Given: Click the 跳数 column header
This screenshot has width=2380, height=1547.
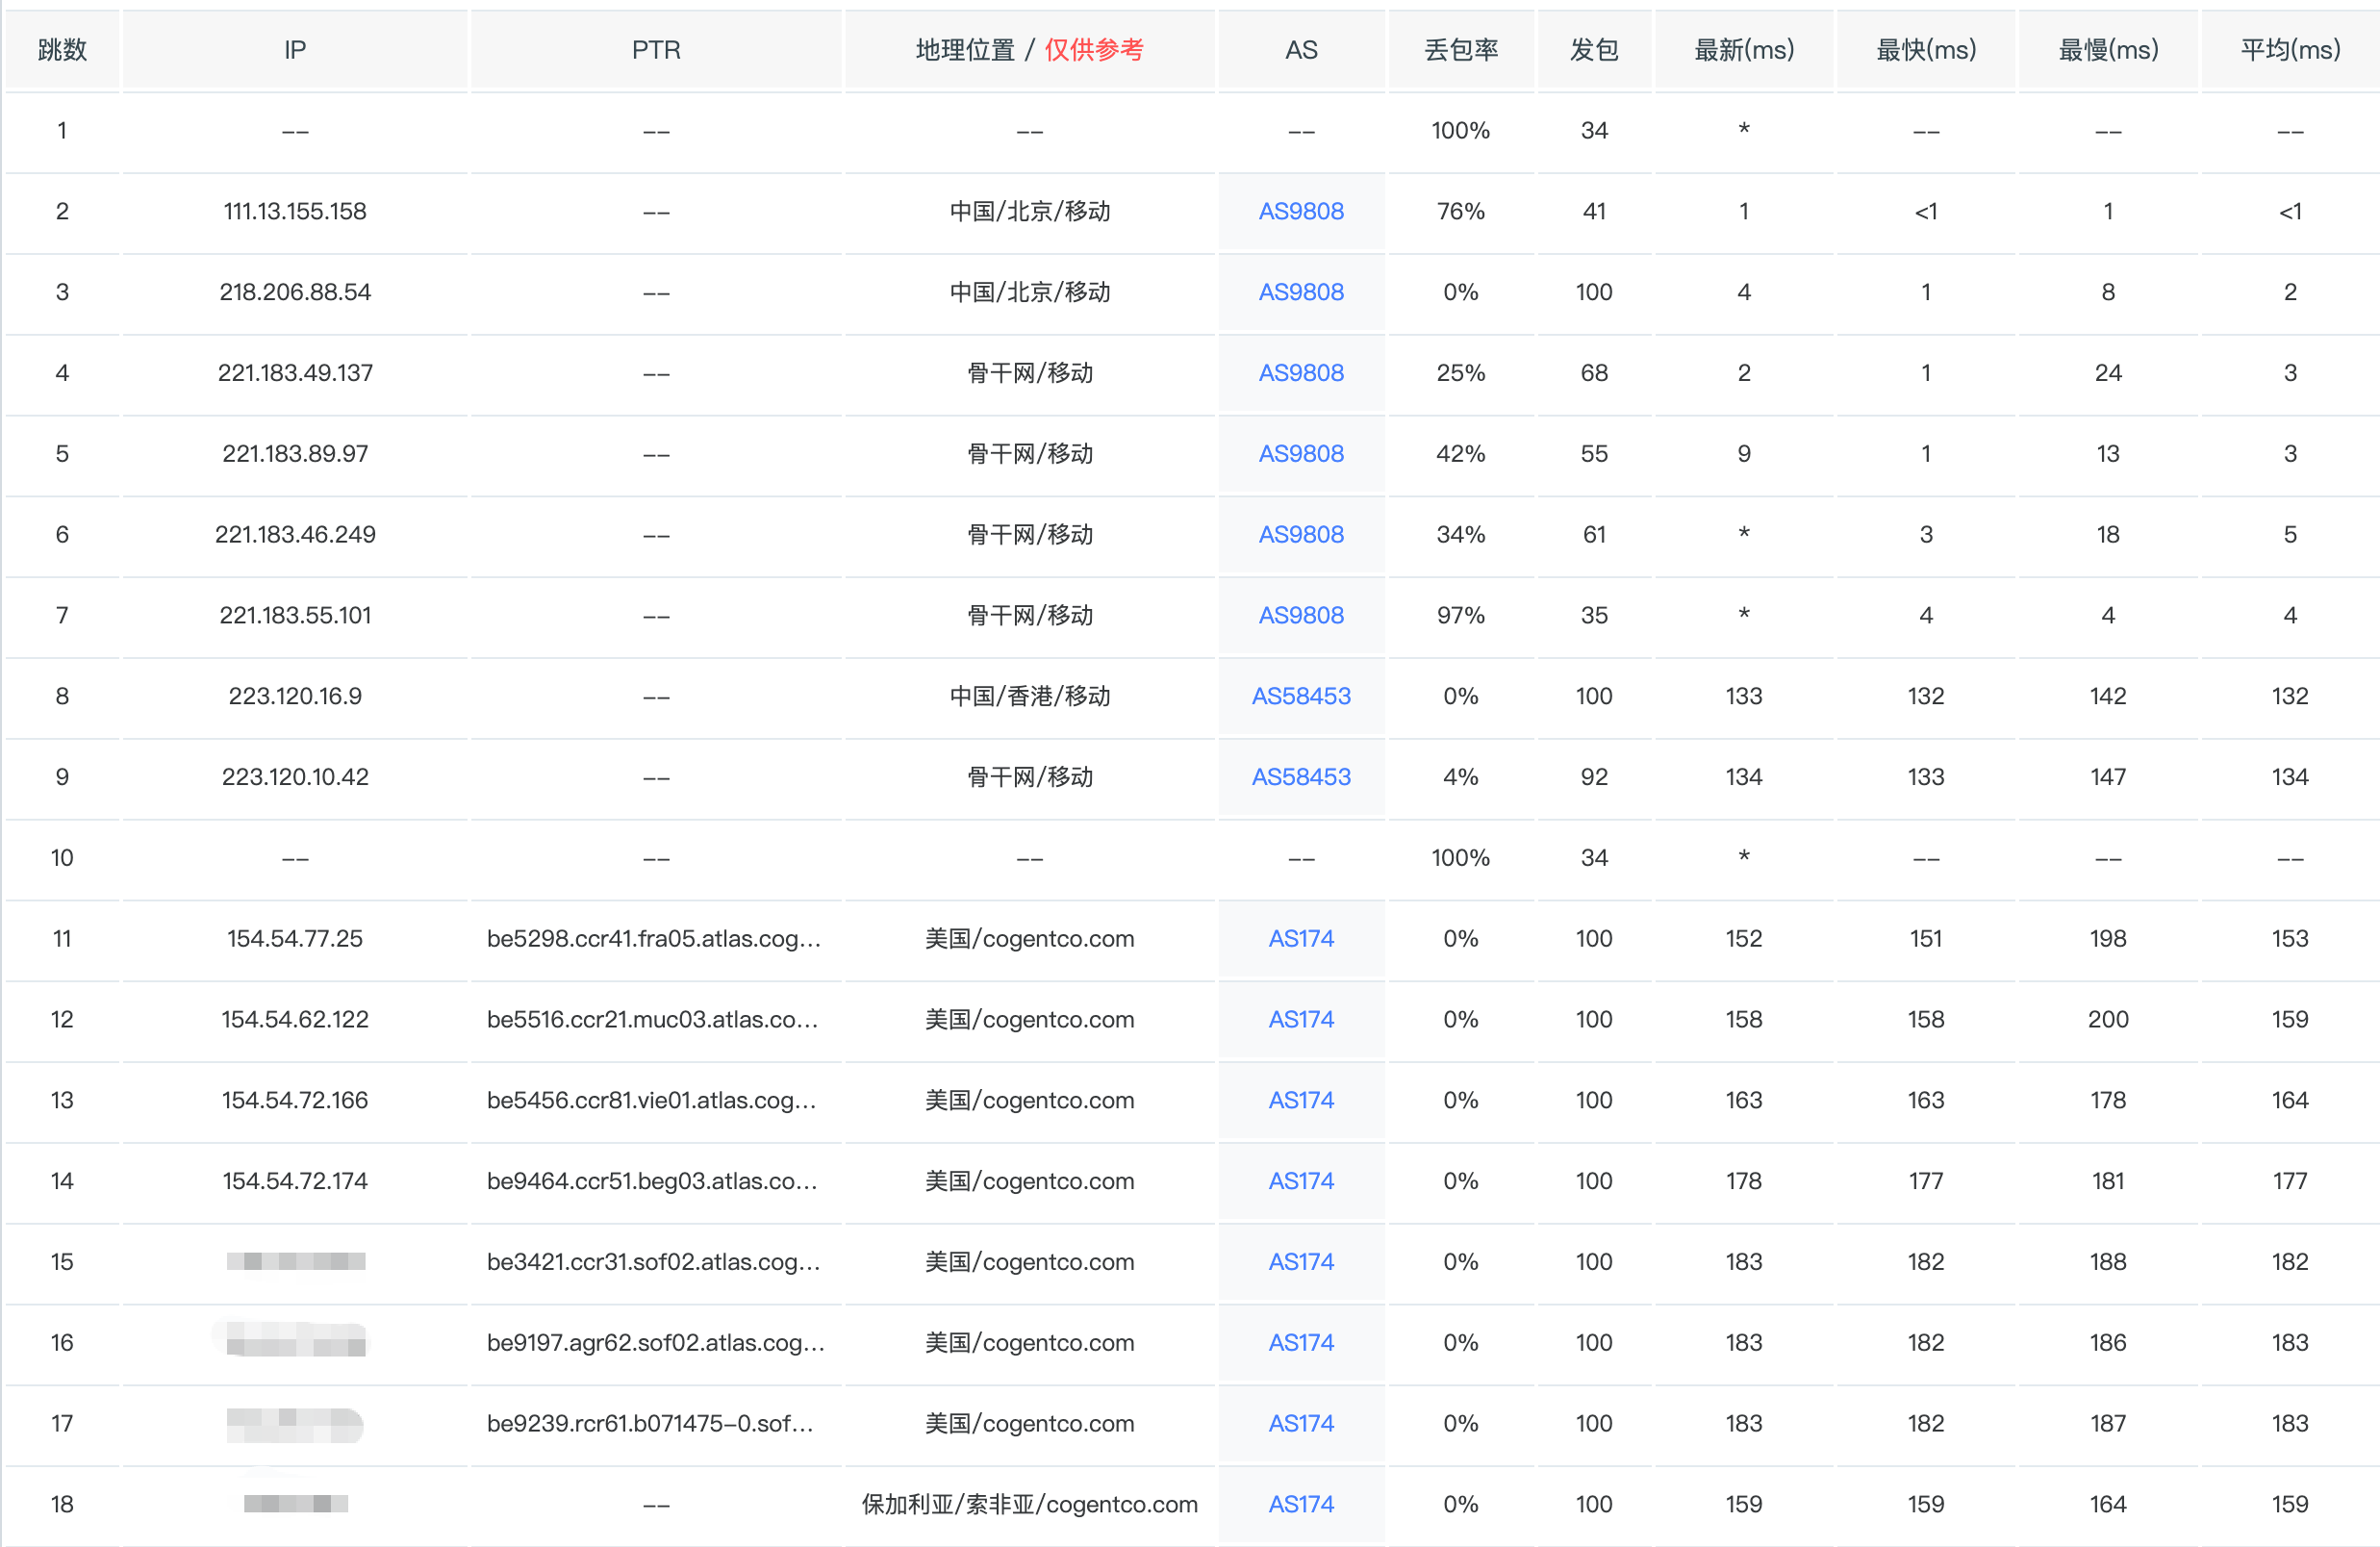Looking at the screenshot, I should pos(62,50).
